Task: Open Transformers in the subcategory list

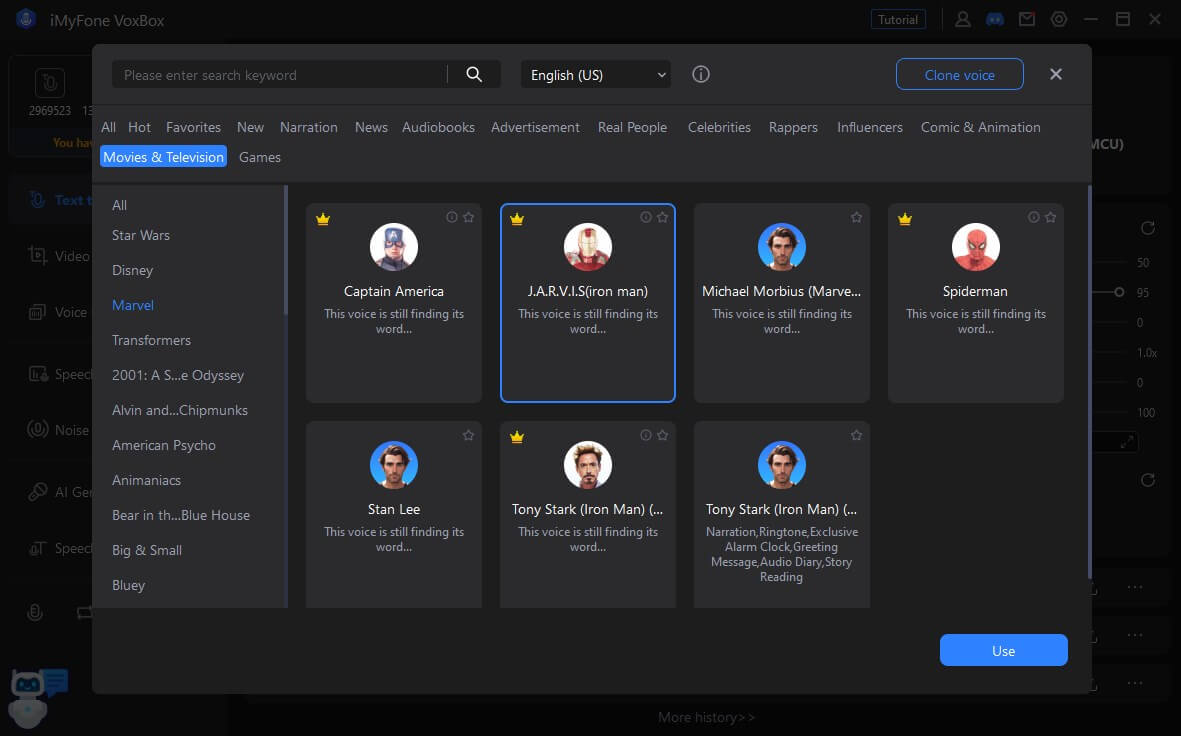Action: (x=151, y=340)
